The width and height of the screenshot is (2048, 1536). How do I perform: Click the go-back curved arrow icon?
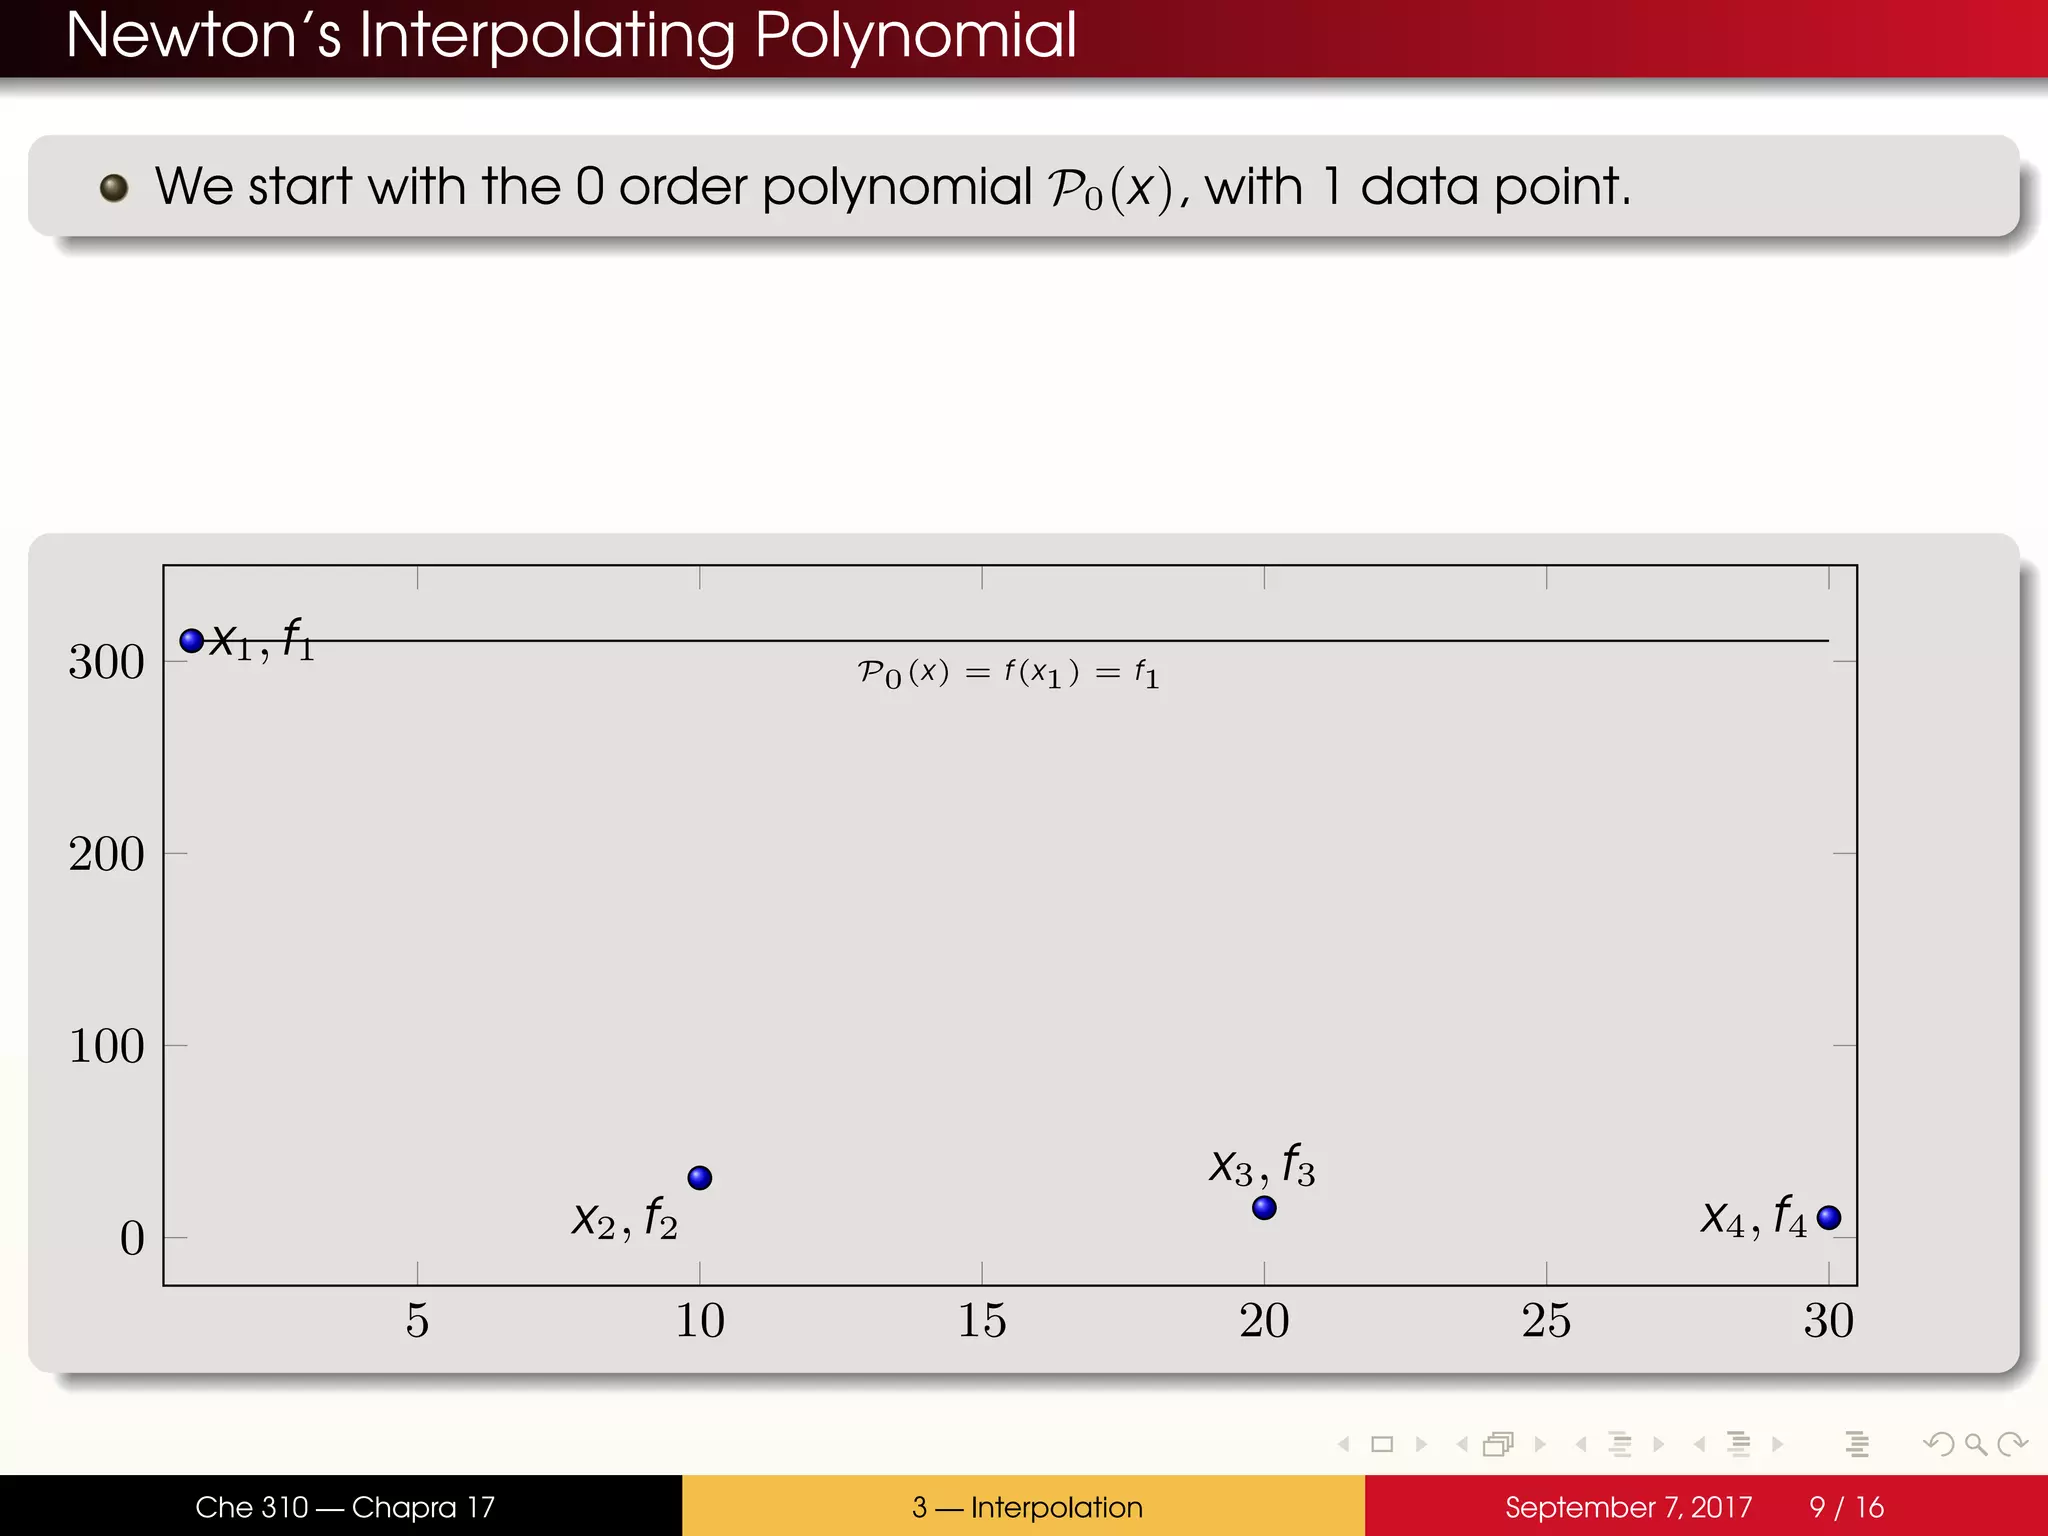1939,1444
